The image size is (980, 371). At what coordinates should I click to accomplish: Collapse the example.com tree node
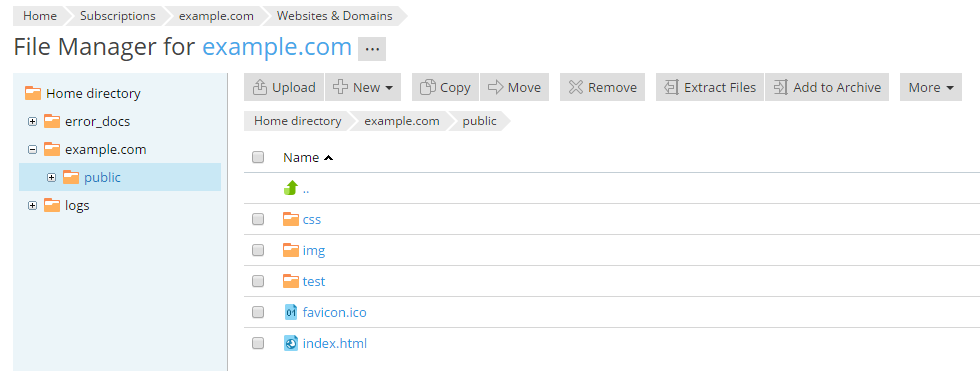pos(32,150)
